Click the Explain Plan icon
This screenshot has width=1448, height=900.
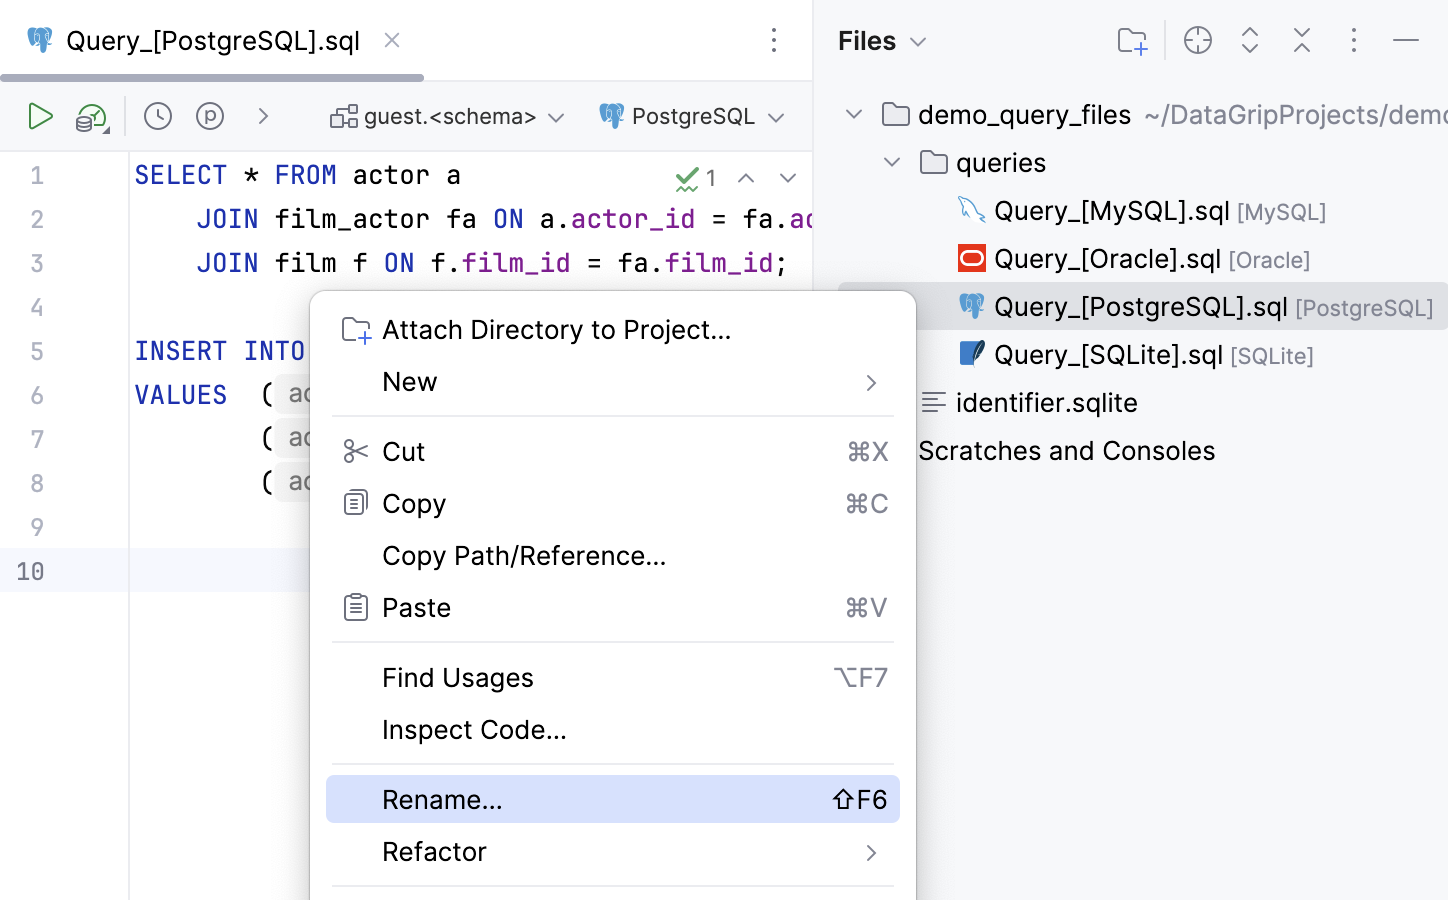tap(209, 116)
